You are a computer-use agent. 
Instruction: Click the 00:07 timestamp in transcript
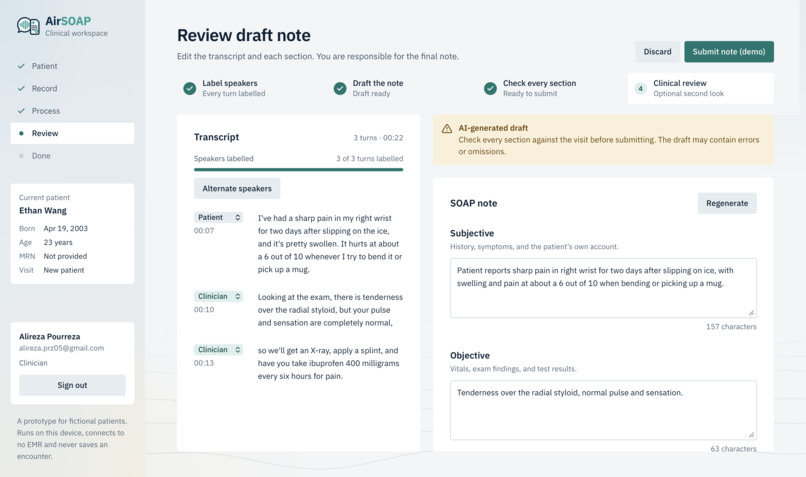pyautogui.click(x=204, y=230)
